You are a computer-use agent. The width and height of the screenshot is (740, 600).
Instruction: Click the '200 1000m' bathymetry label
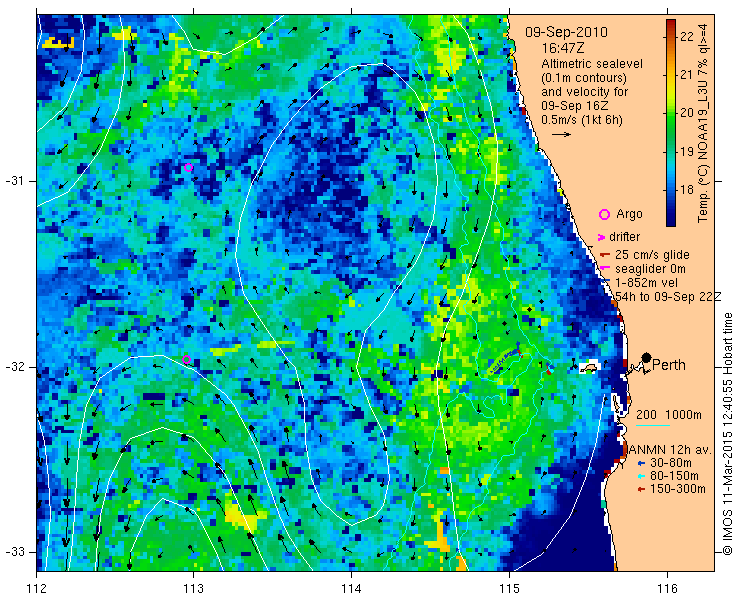pyautogui.click(x=669, y=415)
